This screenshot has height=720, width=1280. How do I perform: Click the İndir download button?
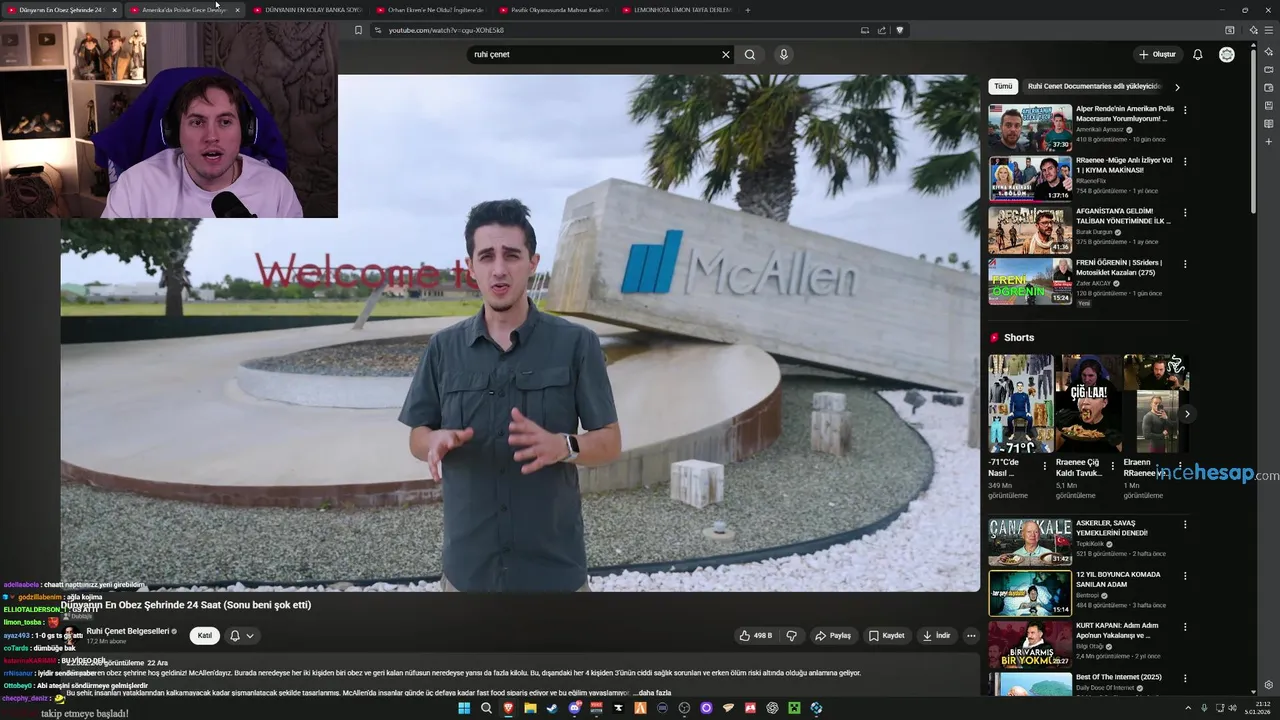(x=937, y=635)
